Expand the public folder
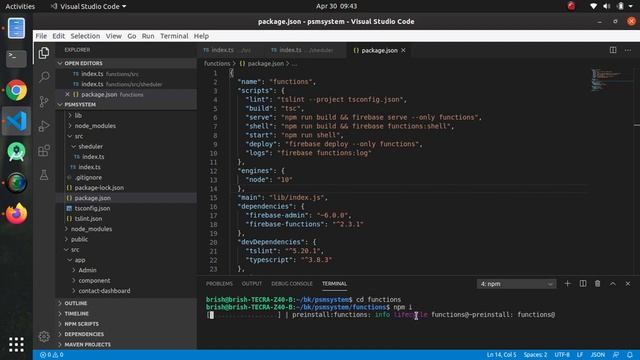 [x=79, y=239]
